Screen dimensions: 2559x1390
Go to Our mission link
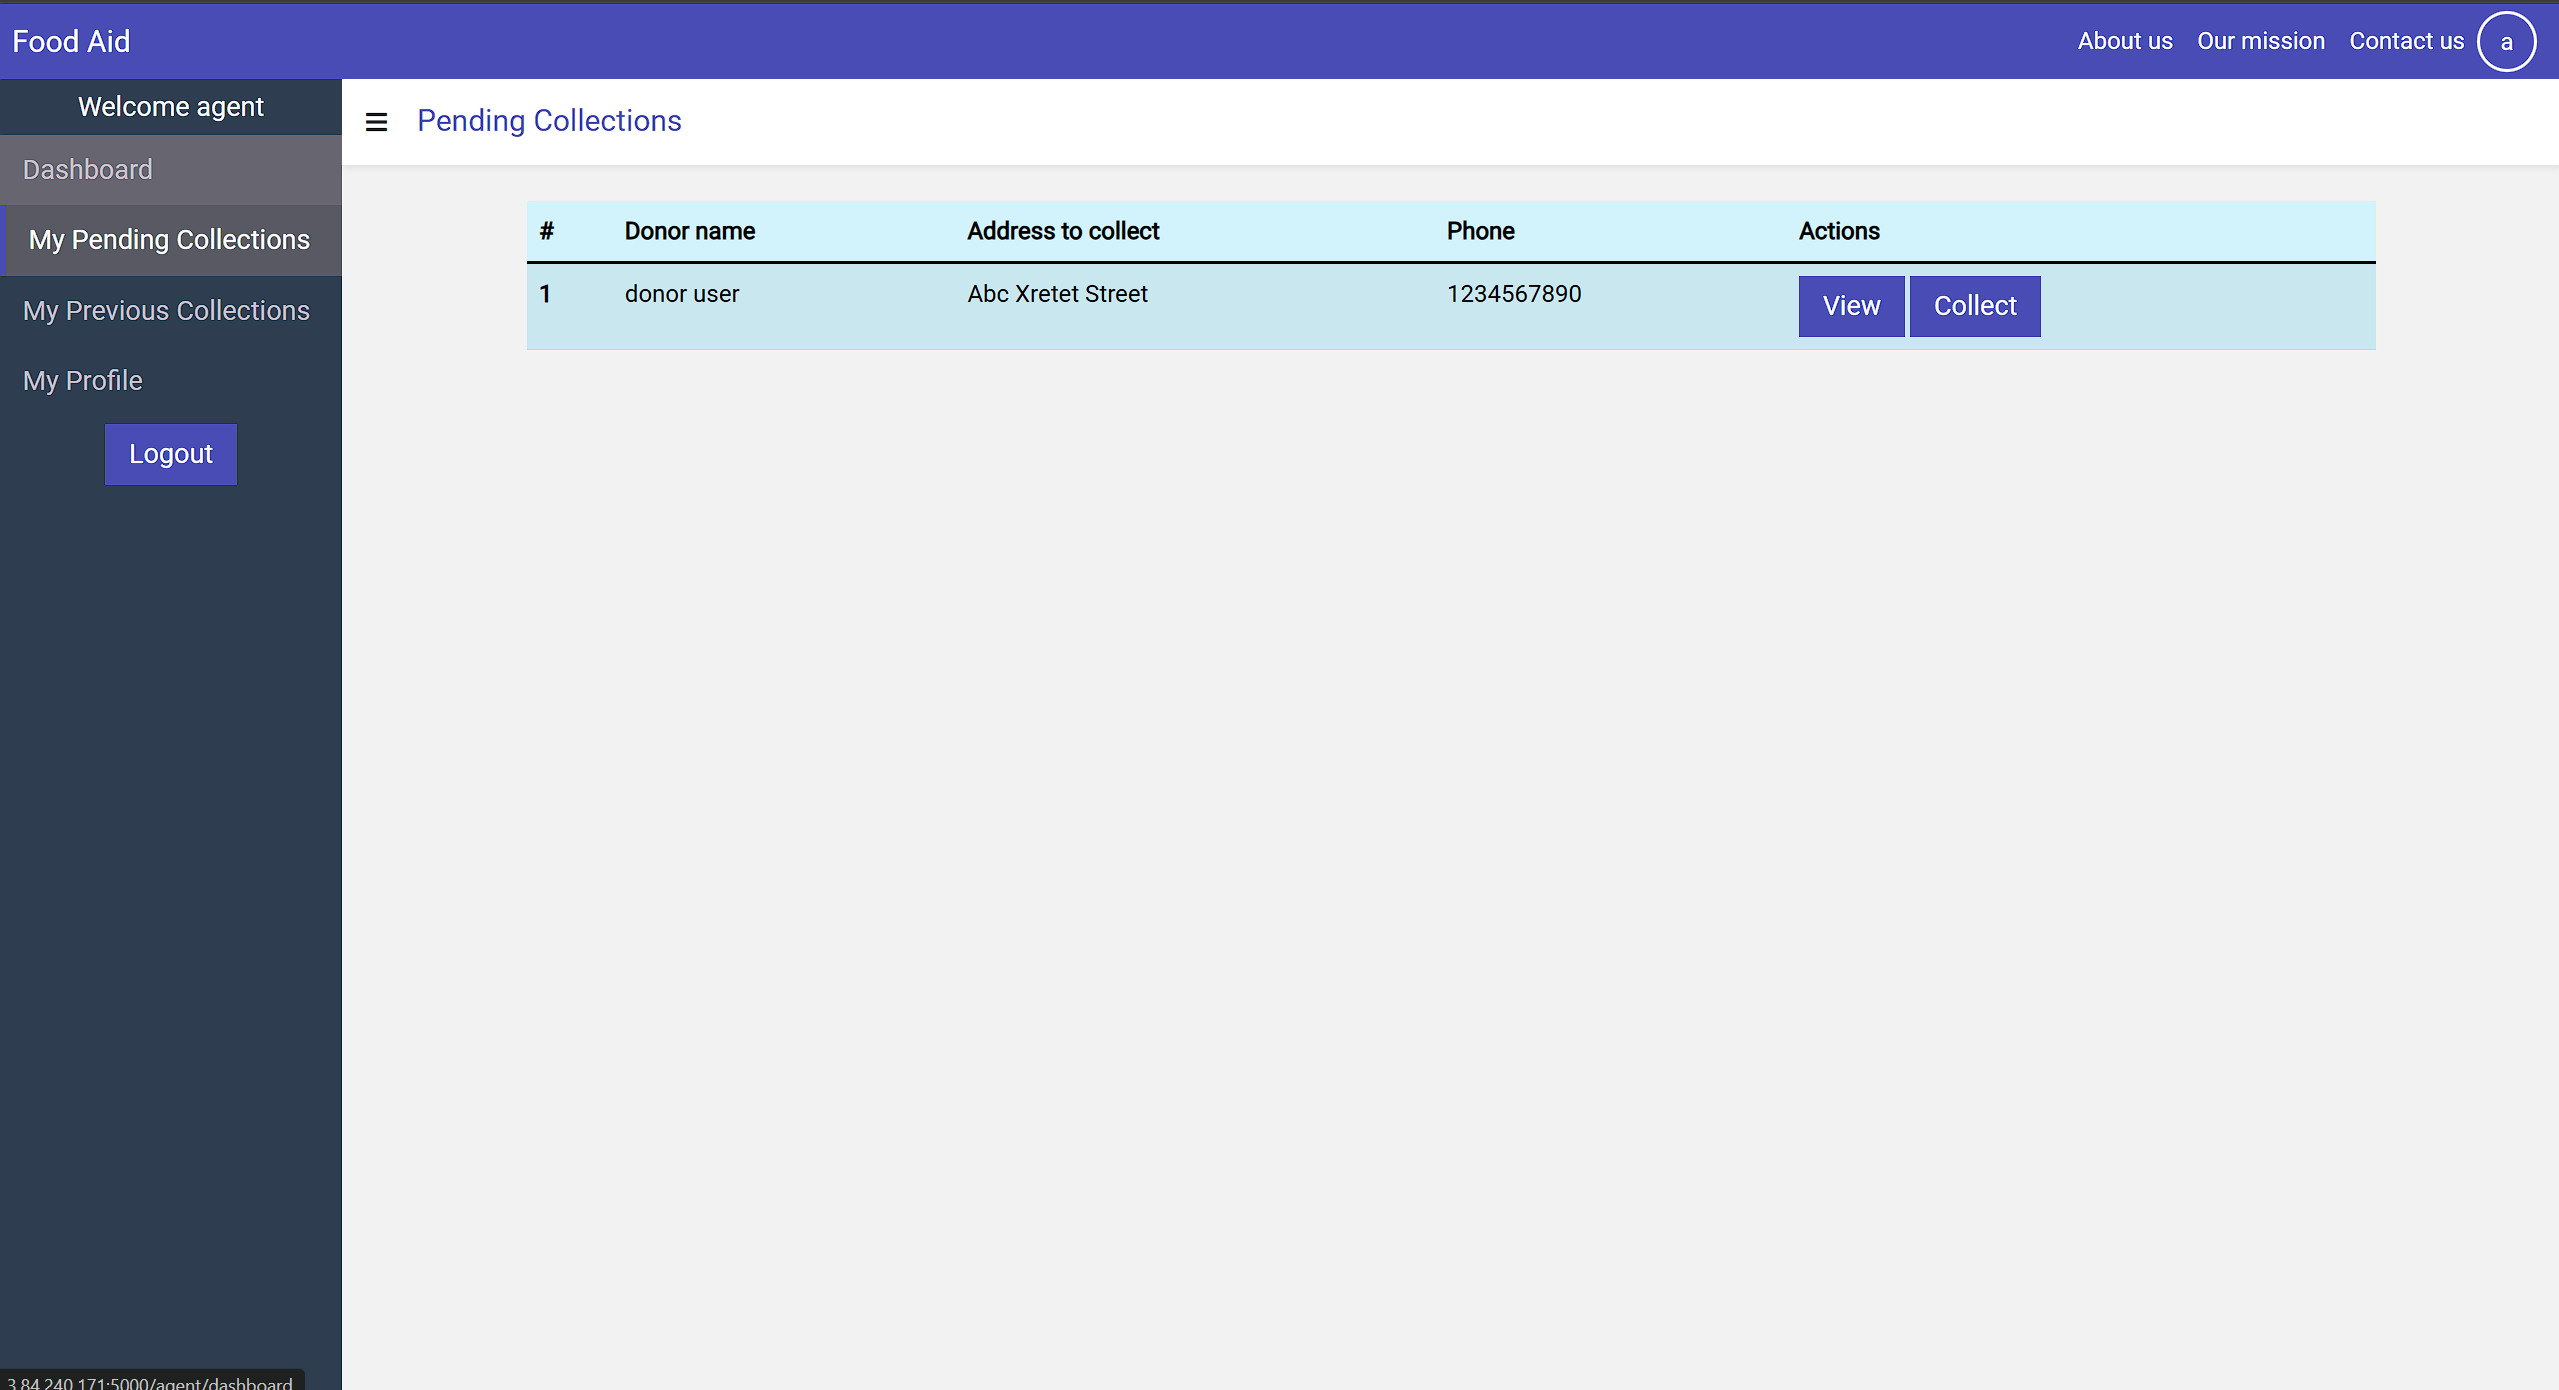(x=2260, y=41)
